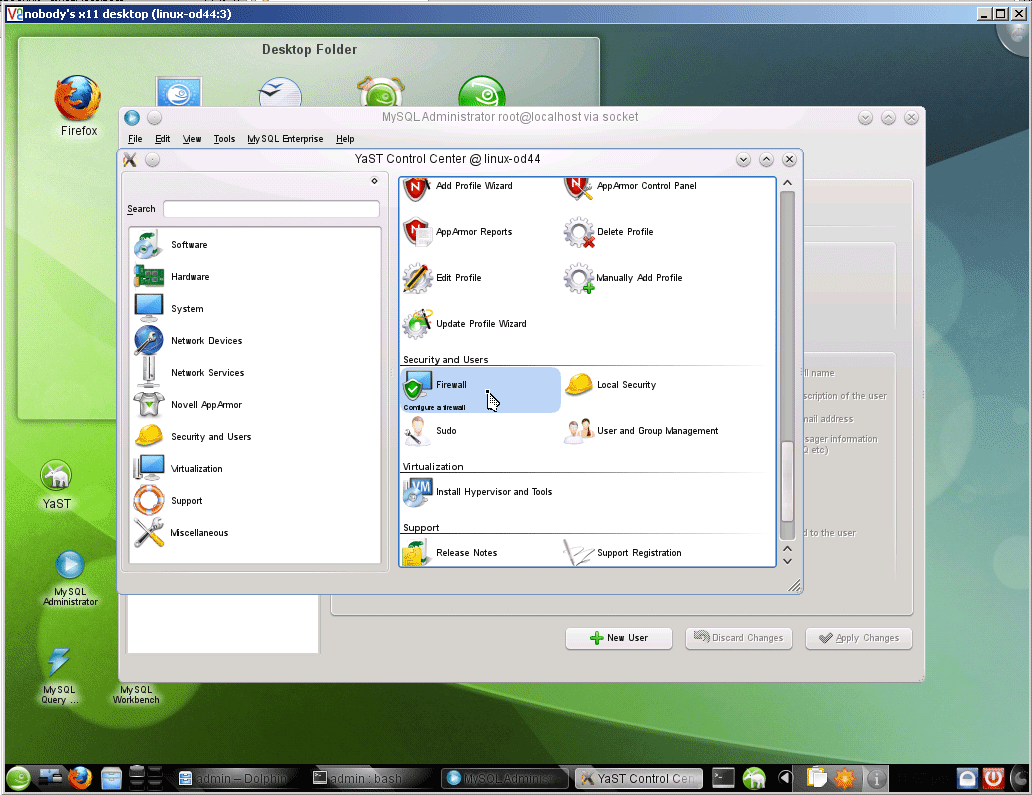Open Local Security module
This screenshot has width=1032, height=795.
[x=611, y=385]
